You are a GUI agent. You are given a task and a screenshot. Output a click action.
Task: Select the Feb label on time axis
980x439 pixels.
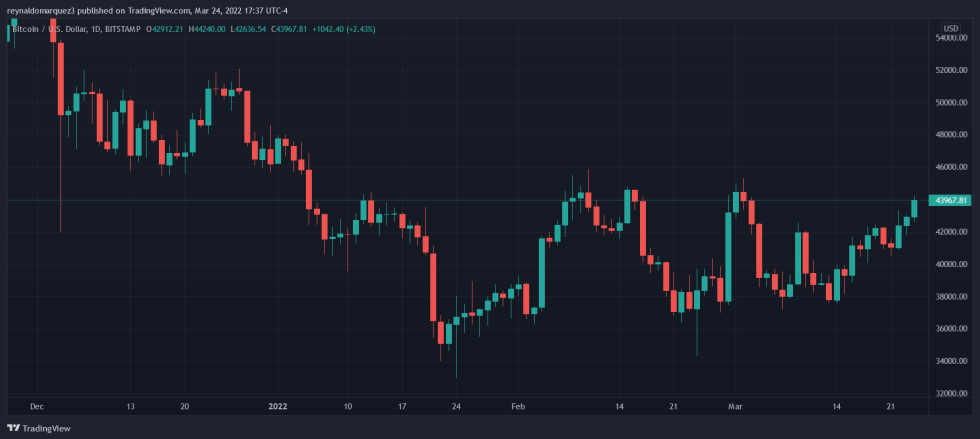(x=518, y=407)
